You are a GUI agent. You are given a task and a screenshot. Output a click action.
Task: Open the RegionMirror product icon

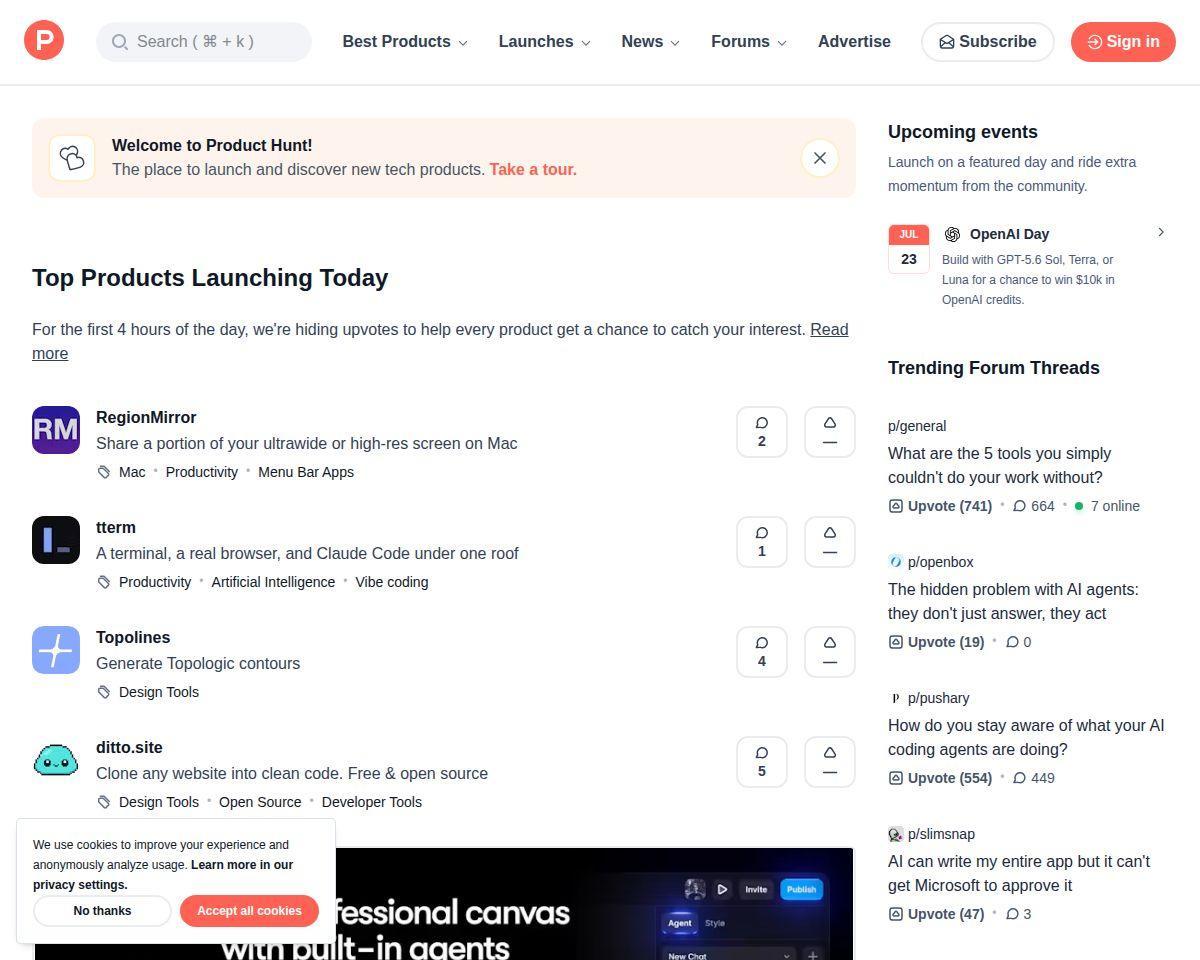point(56,430)
